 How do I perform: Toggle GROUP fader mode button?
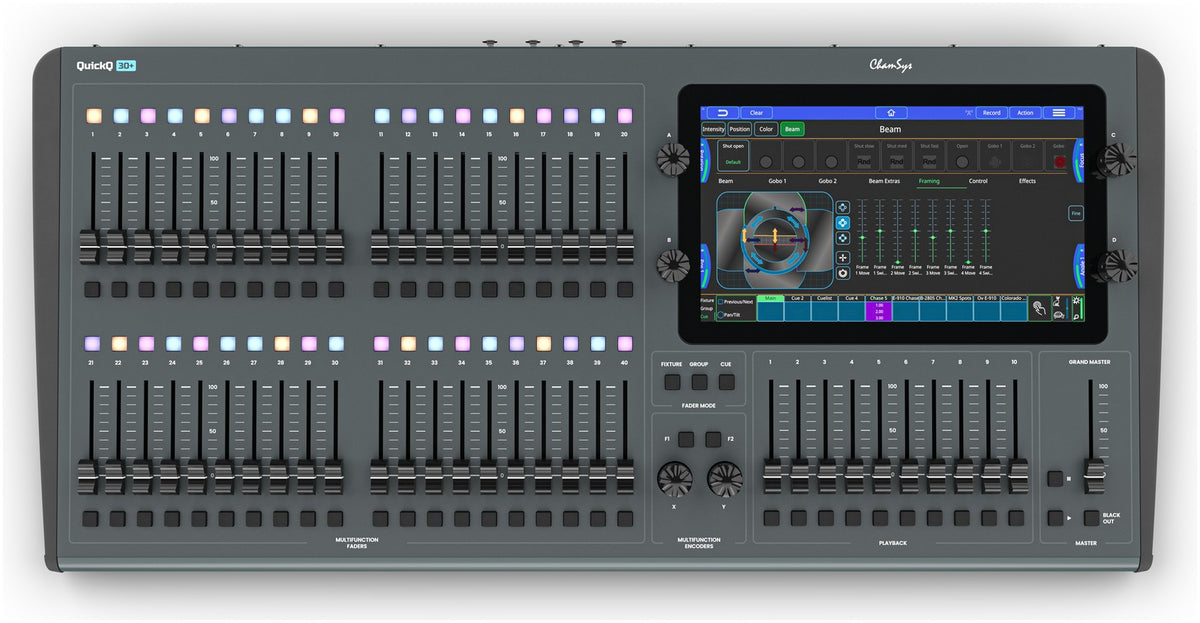(x=699, y=382)
